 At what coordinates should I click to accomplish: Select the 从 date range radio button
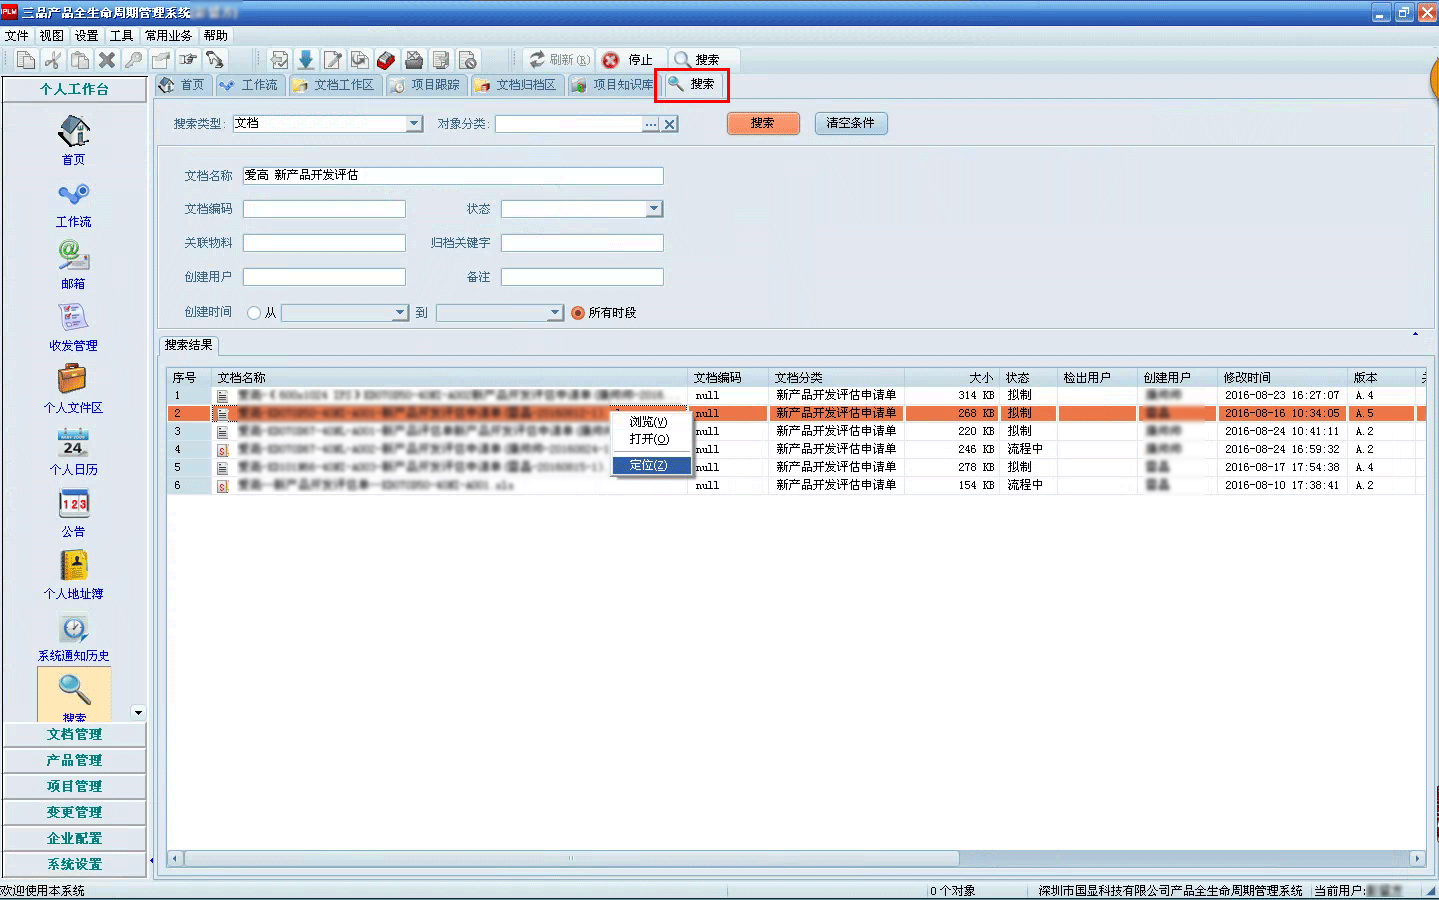coord(254,313)
